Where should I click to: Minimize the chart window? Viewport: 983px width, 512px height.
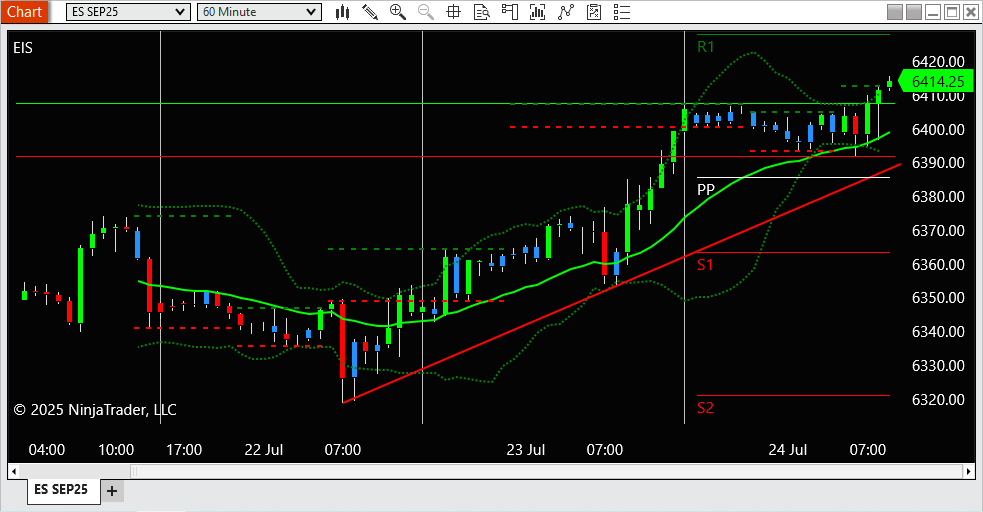tap(933, 12)
